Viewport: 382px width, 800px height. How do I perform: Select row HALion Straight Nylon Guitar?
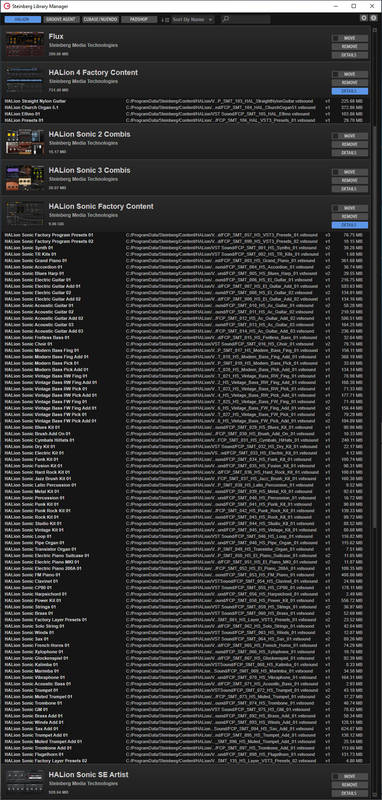(x=186, y=101)
